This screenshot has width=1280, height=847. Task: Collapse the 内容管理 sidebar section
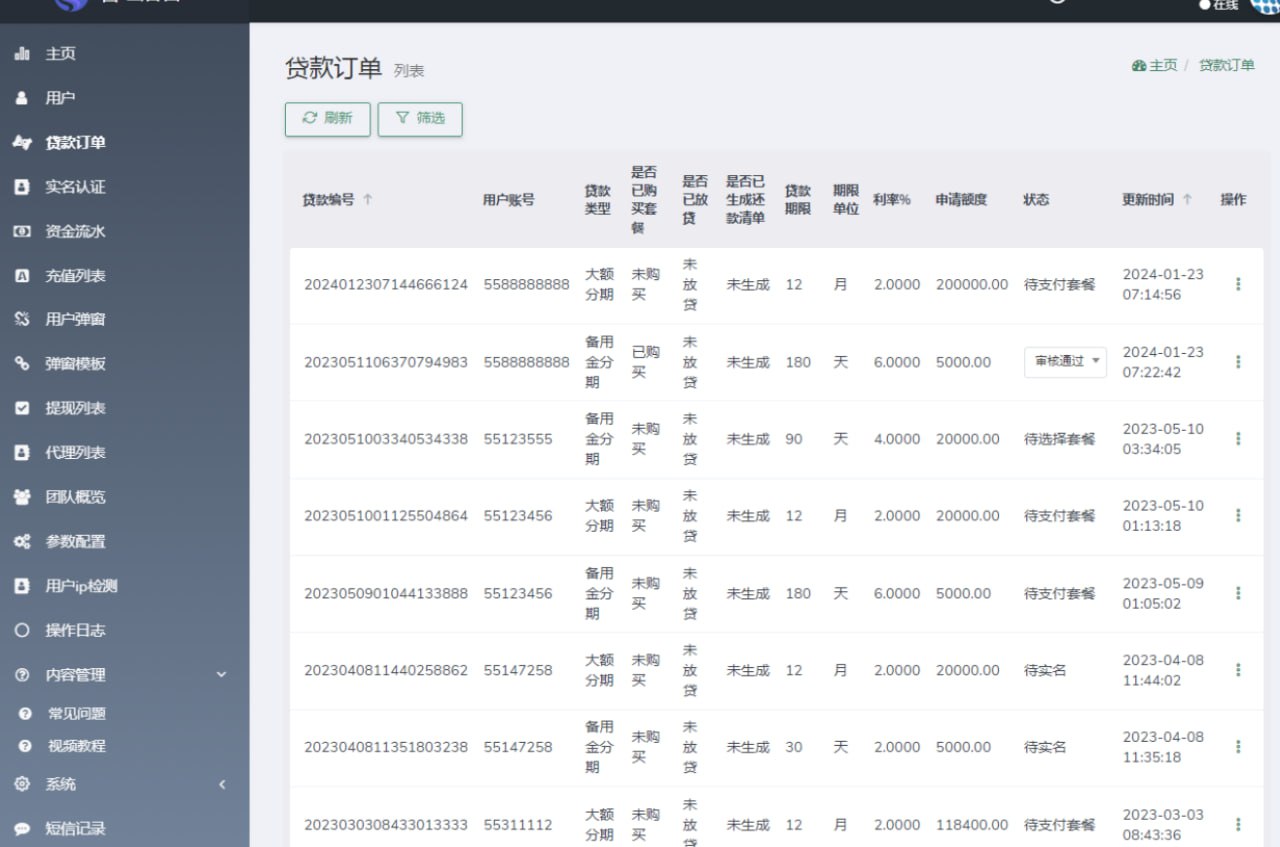click(222, 675)
